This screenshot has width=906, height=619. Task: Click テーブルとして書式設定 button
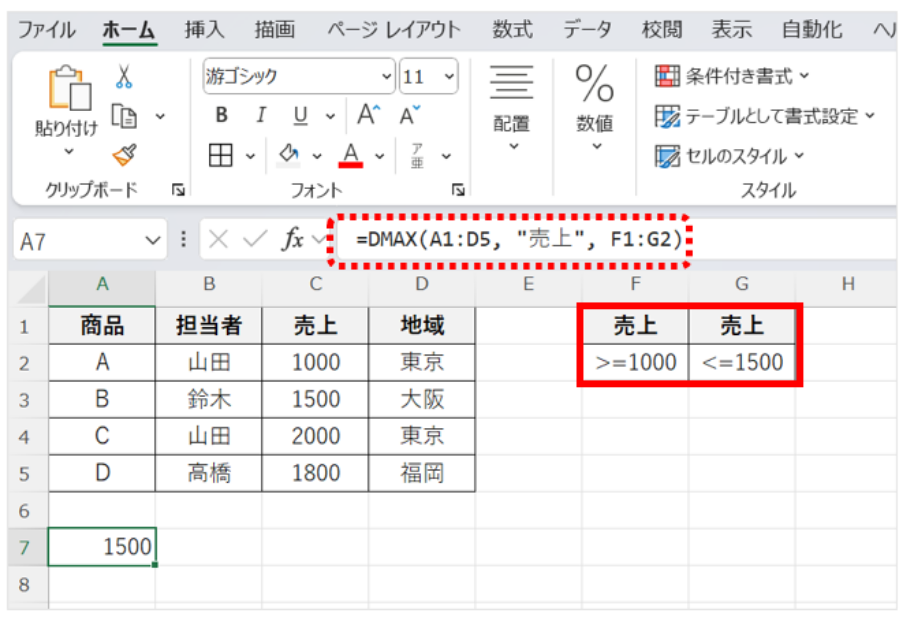pos(765,116)
